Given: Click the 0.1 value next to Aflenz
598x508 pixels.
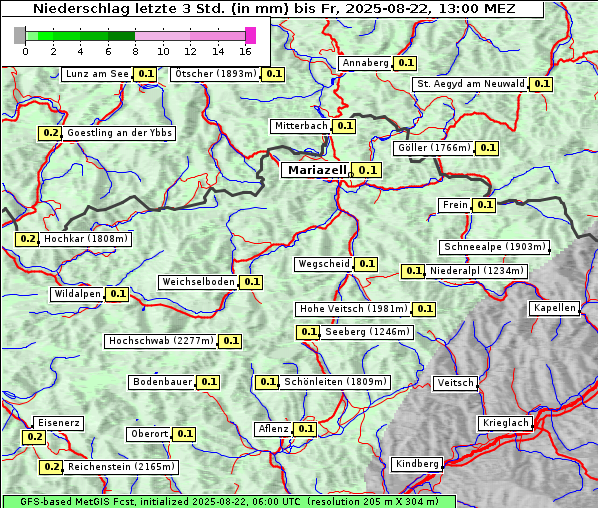Looking at the screenshot, I should [305, 429].
